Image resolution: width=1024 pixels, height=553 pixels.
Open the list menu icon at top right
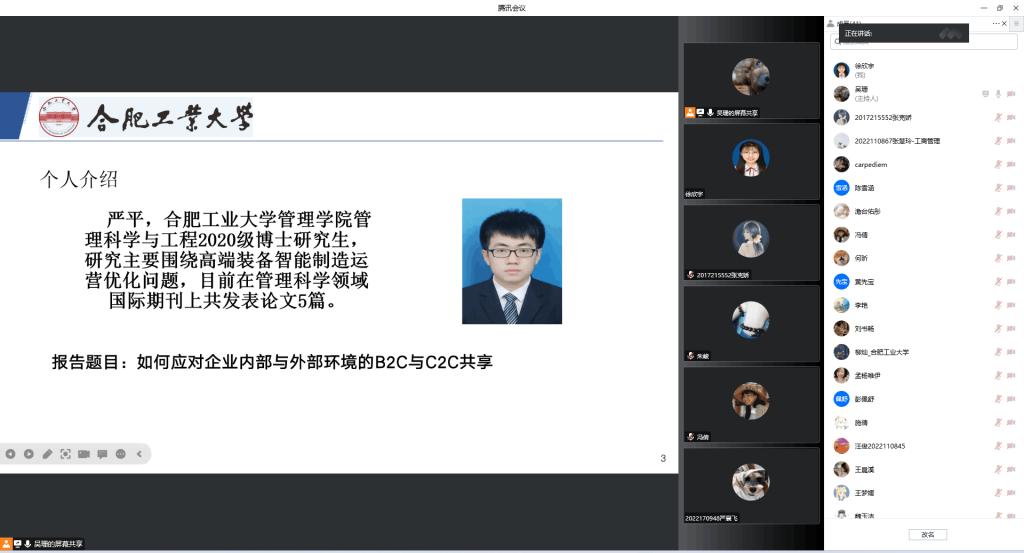1016,22
